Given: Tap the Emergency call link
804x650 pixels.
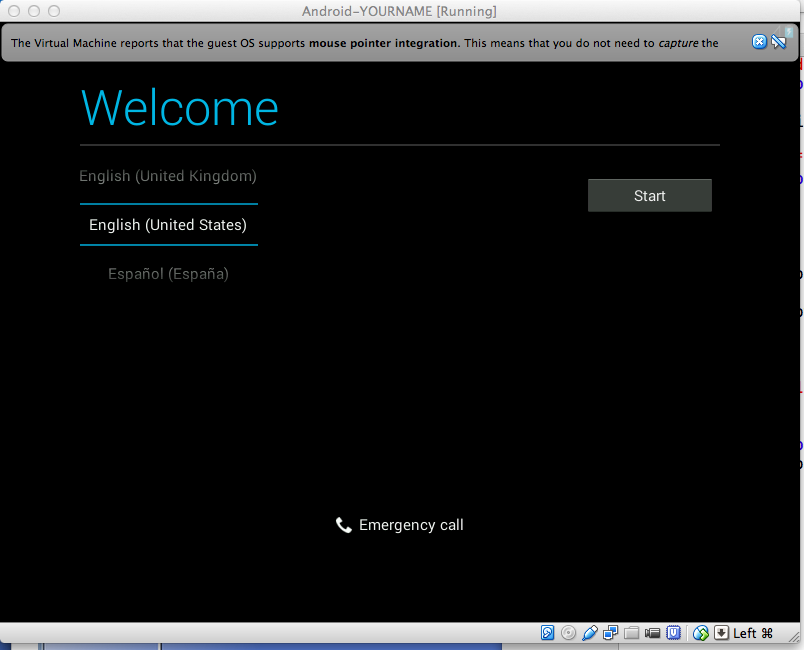Looking at the screenshot, I should click(399, 525).
